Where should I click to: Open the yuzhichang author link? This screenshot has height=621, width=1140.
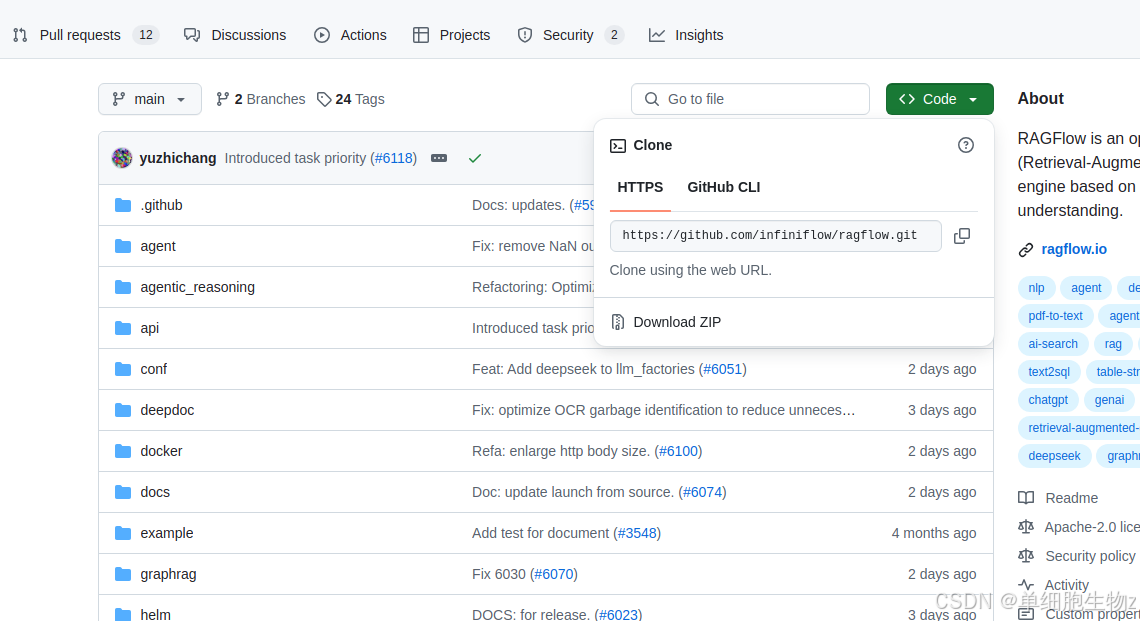pyautogui.click(x=178, y=158)
